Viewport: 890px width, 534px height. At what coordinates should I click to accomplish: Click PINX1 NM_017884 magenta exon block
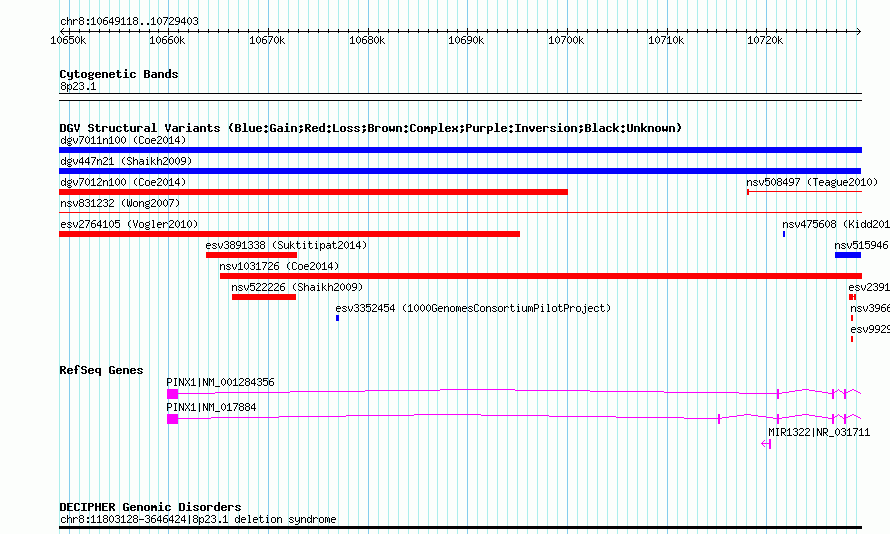click(x=173, y=419)
